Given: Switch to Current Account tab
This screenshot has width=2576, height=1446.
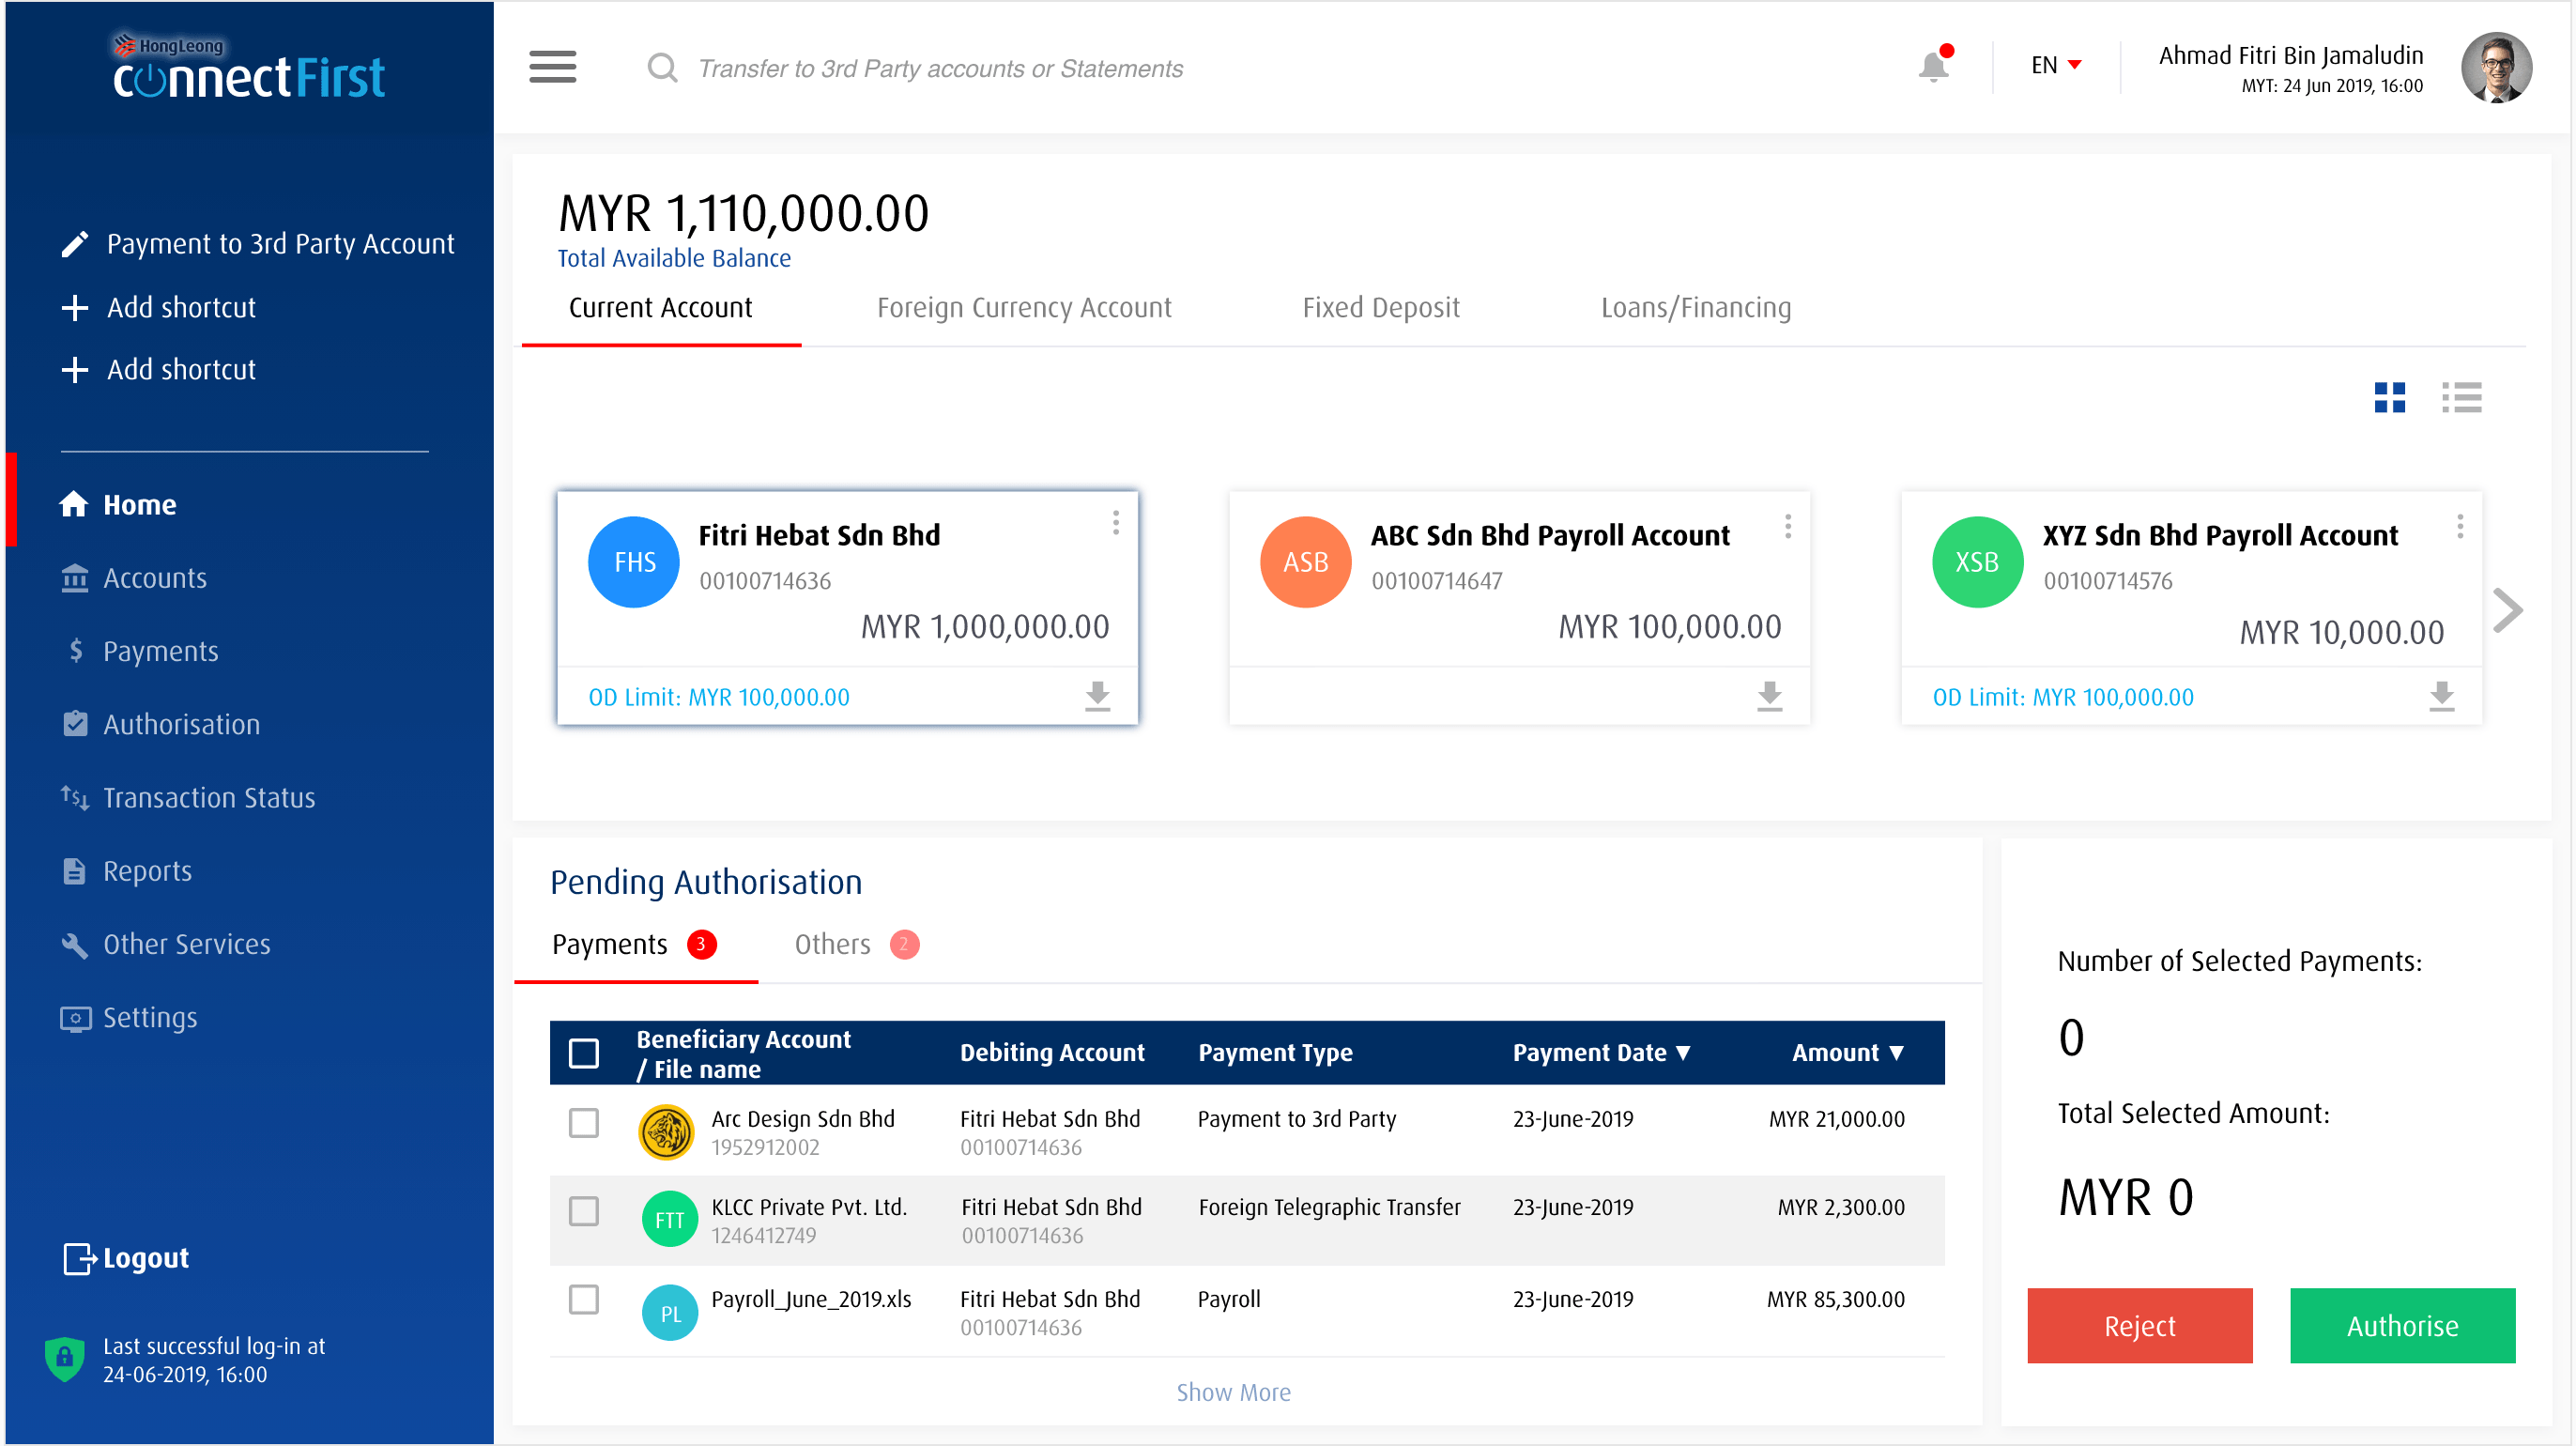Looking at the screenshot, I should tap(660, 308).
